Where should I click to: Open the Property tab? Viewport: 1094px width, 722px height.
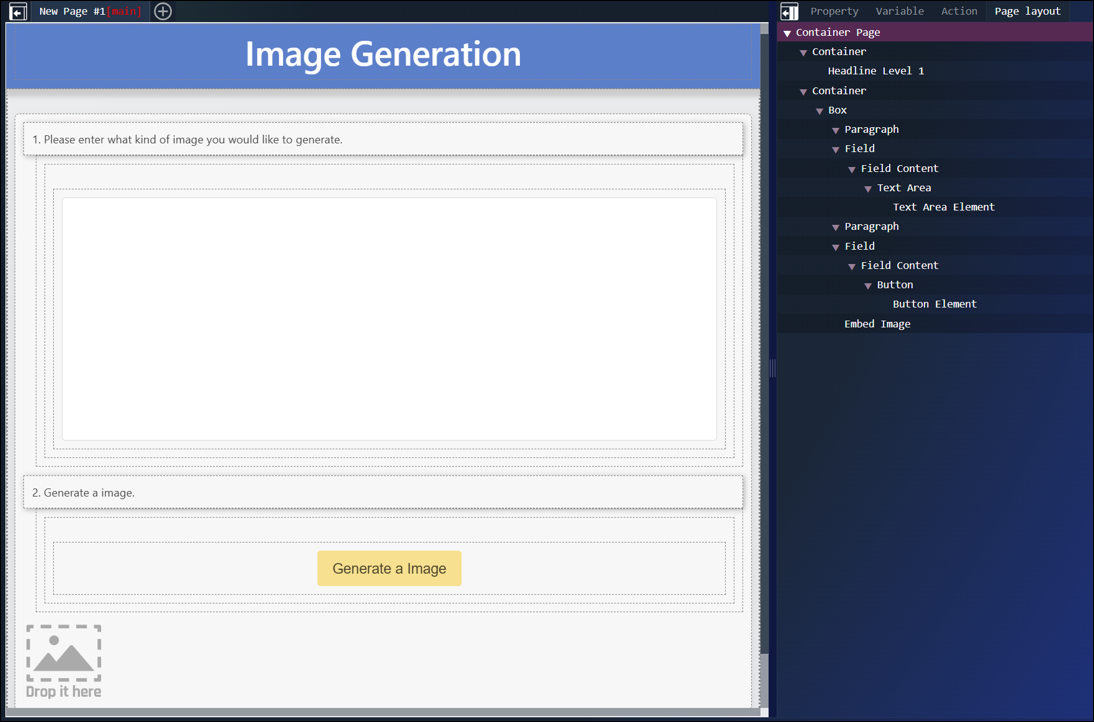tap(834, 11)
